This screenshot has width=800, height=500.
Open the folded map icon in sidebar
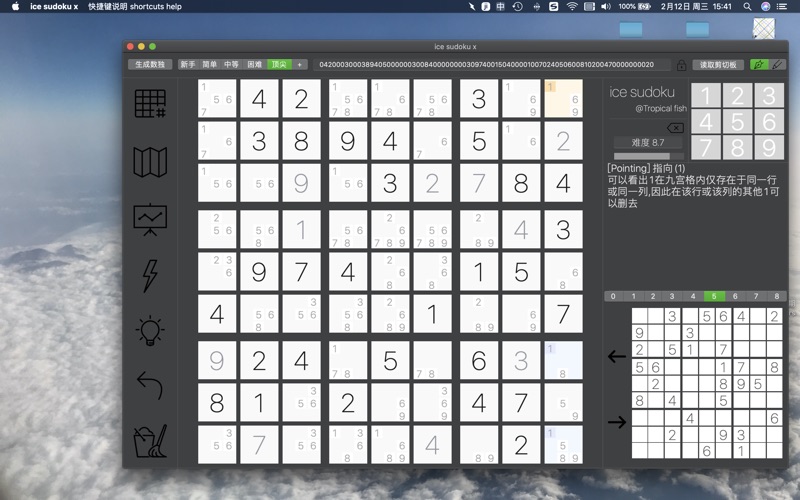pos(150,162)
